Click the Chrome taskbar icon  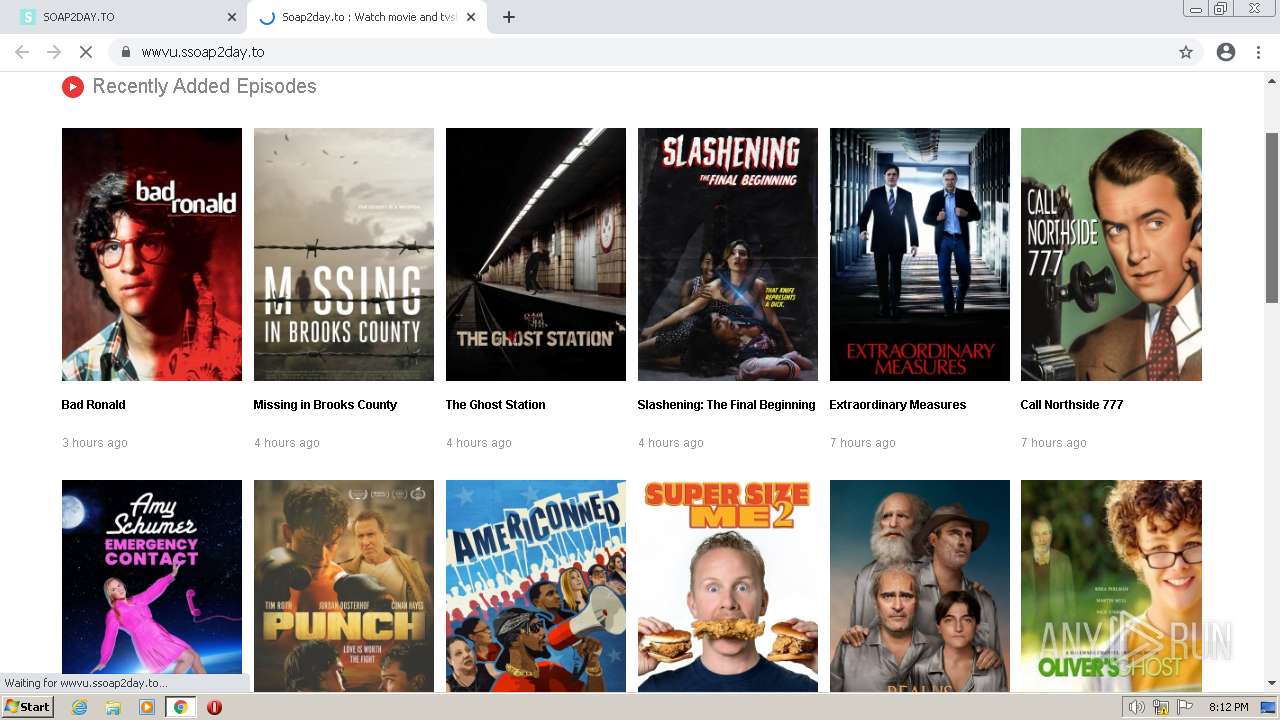[x=181, y=707]
